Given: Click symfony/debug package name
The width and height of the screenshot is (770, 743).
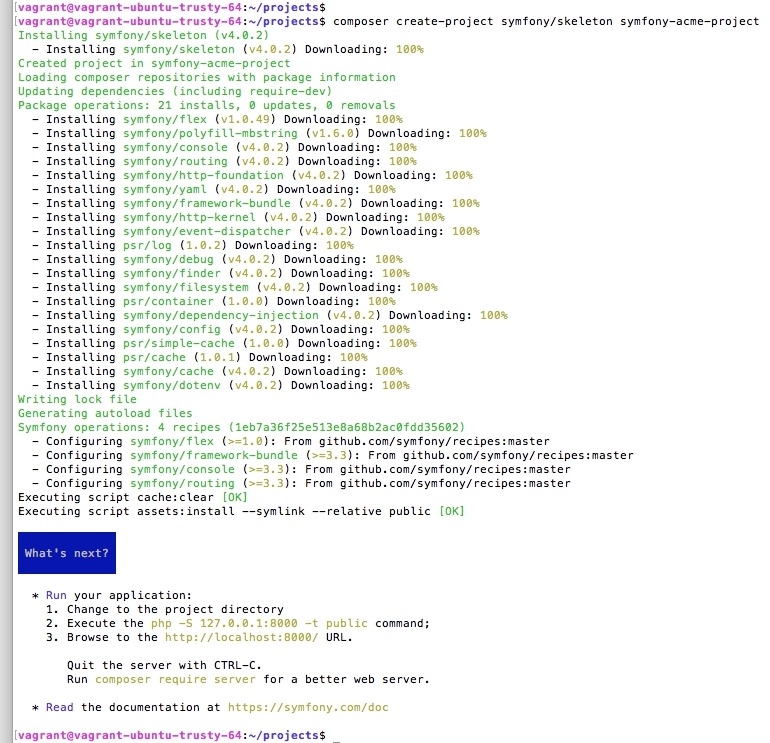Looking at the screenshot, I should point(168,259).
